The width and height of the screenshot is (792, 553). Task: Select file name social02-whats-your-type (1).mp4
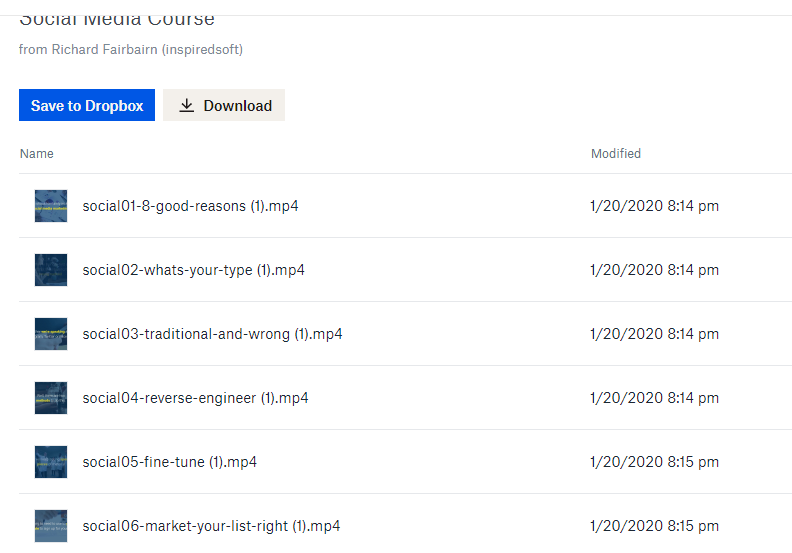(193, 270)
